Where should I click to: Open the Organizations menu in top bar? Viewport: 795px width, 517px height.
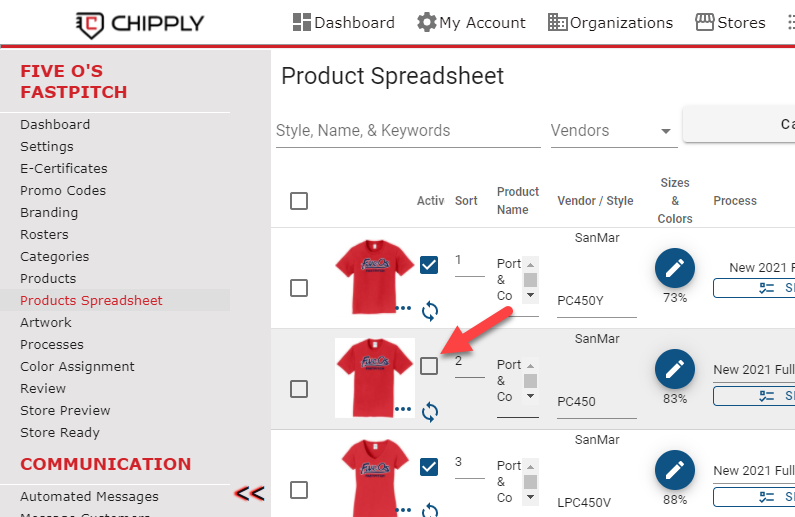[610, 23]
